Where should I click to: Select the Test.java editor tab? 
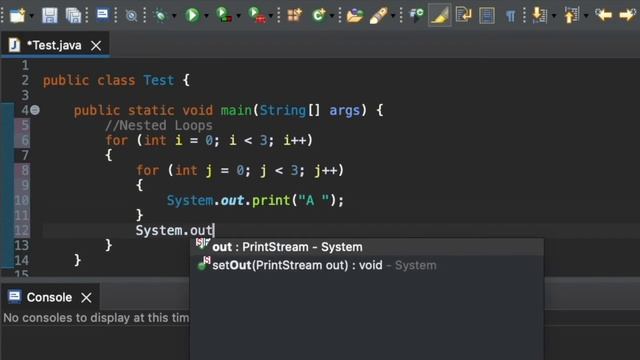click(55, 45)
